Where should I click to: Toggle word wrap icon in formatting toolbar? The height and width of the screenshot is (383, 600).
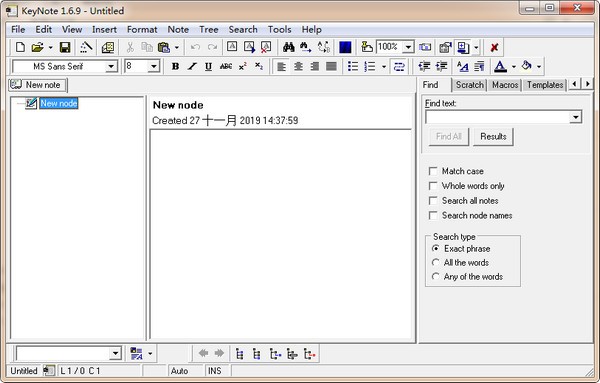point(399,67)
